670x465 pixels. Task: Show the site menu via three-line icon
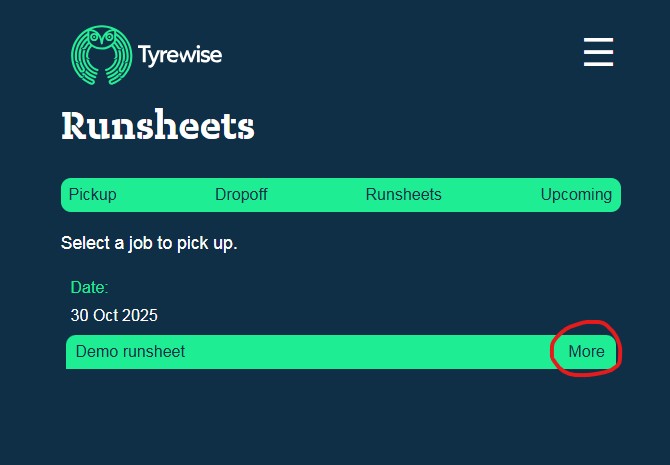(598, 52)
